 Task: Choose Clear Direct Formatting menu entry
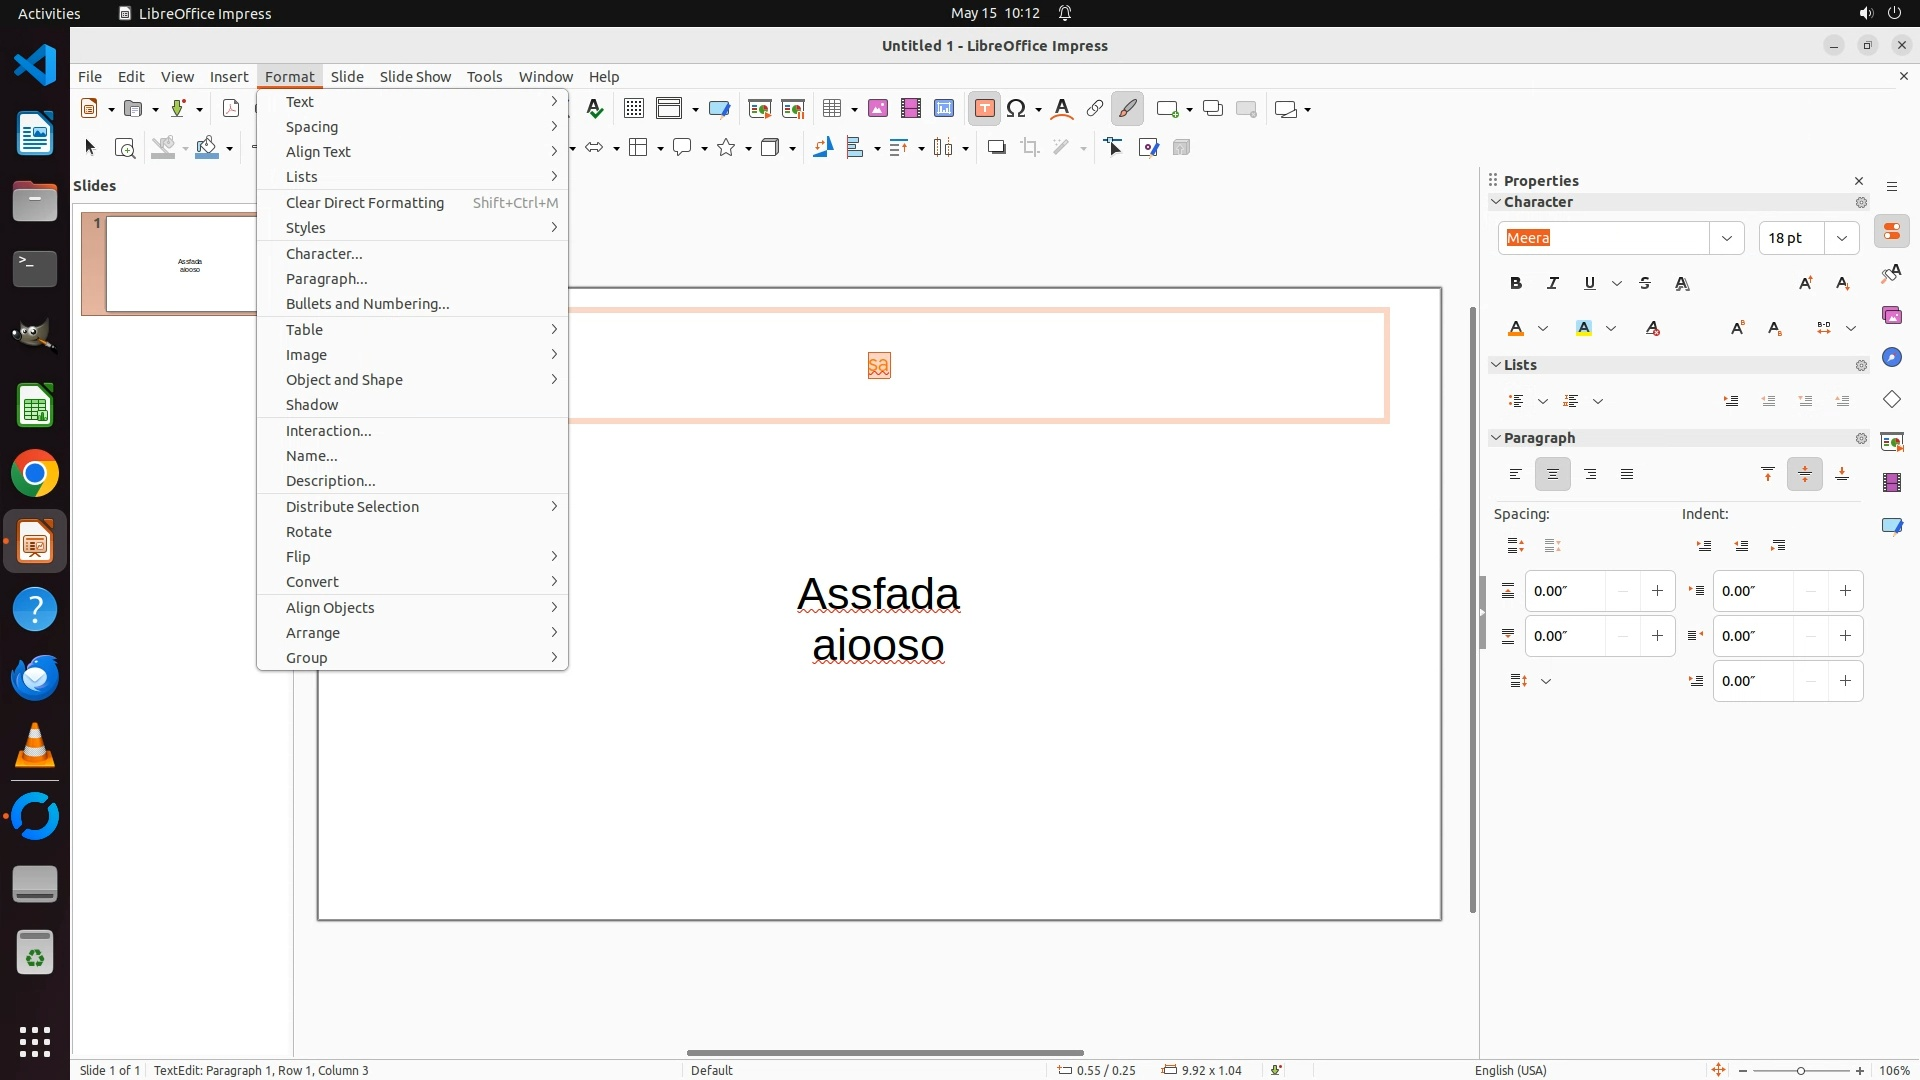coord(365,203)
